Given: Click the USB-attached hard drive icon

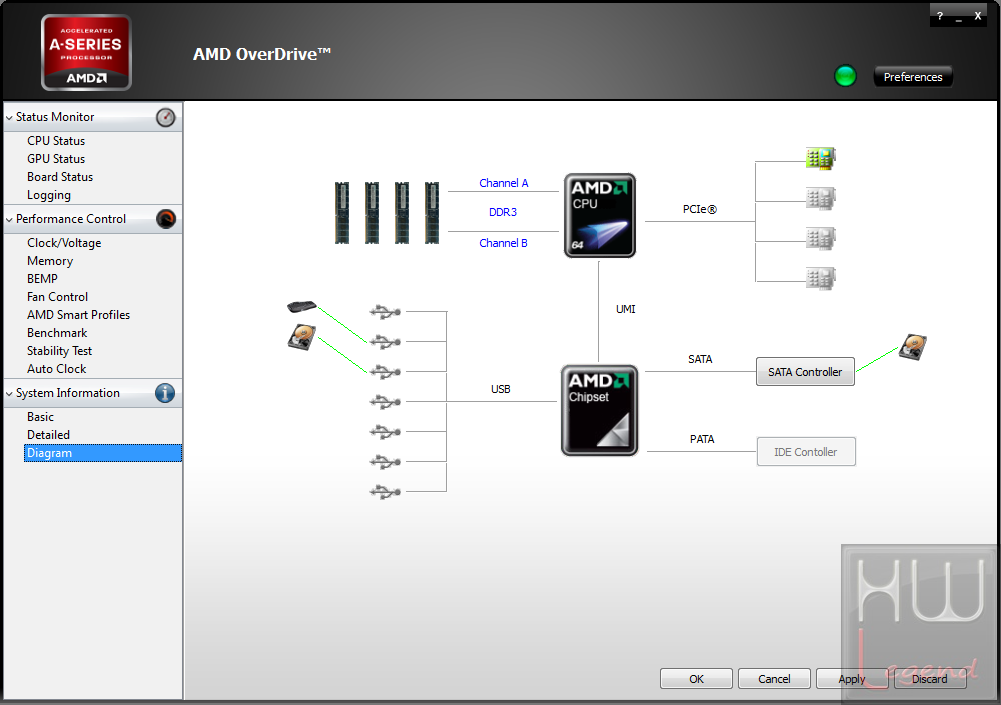Looking at the screenshot, I should point(302,337).
